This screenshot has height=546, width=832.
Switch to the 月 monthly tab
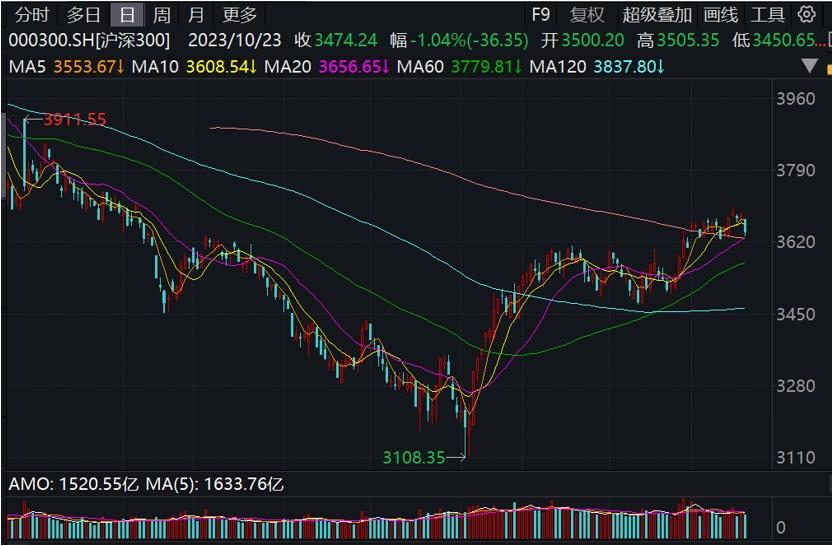(197, 15)
